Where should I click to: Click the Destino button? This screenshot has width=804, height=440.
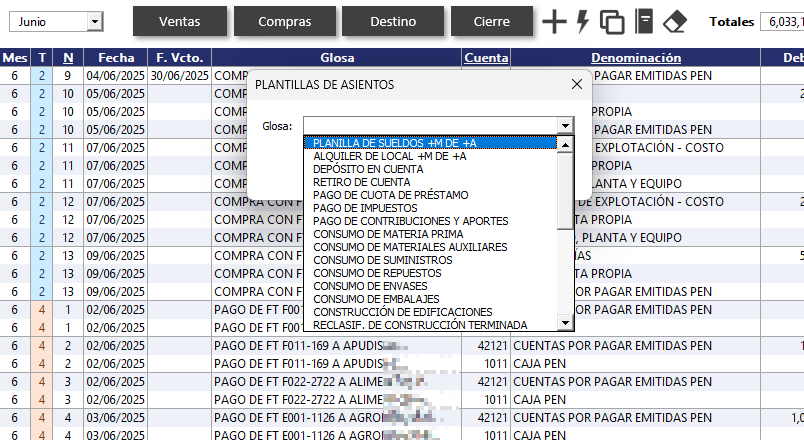click(x=393, y=22)
